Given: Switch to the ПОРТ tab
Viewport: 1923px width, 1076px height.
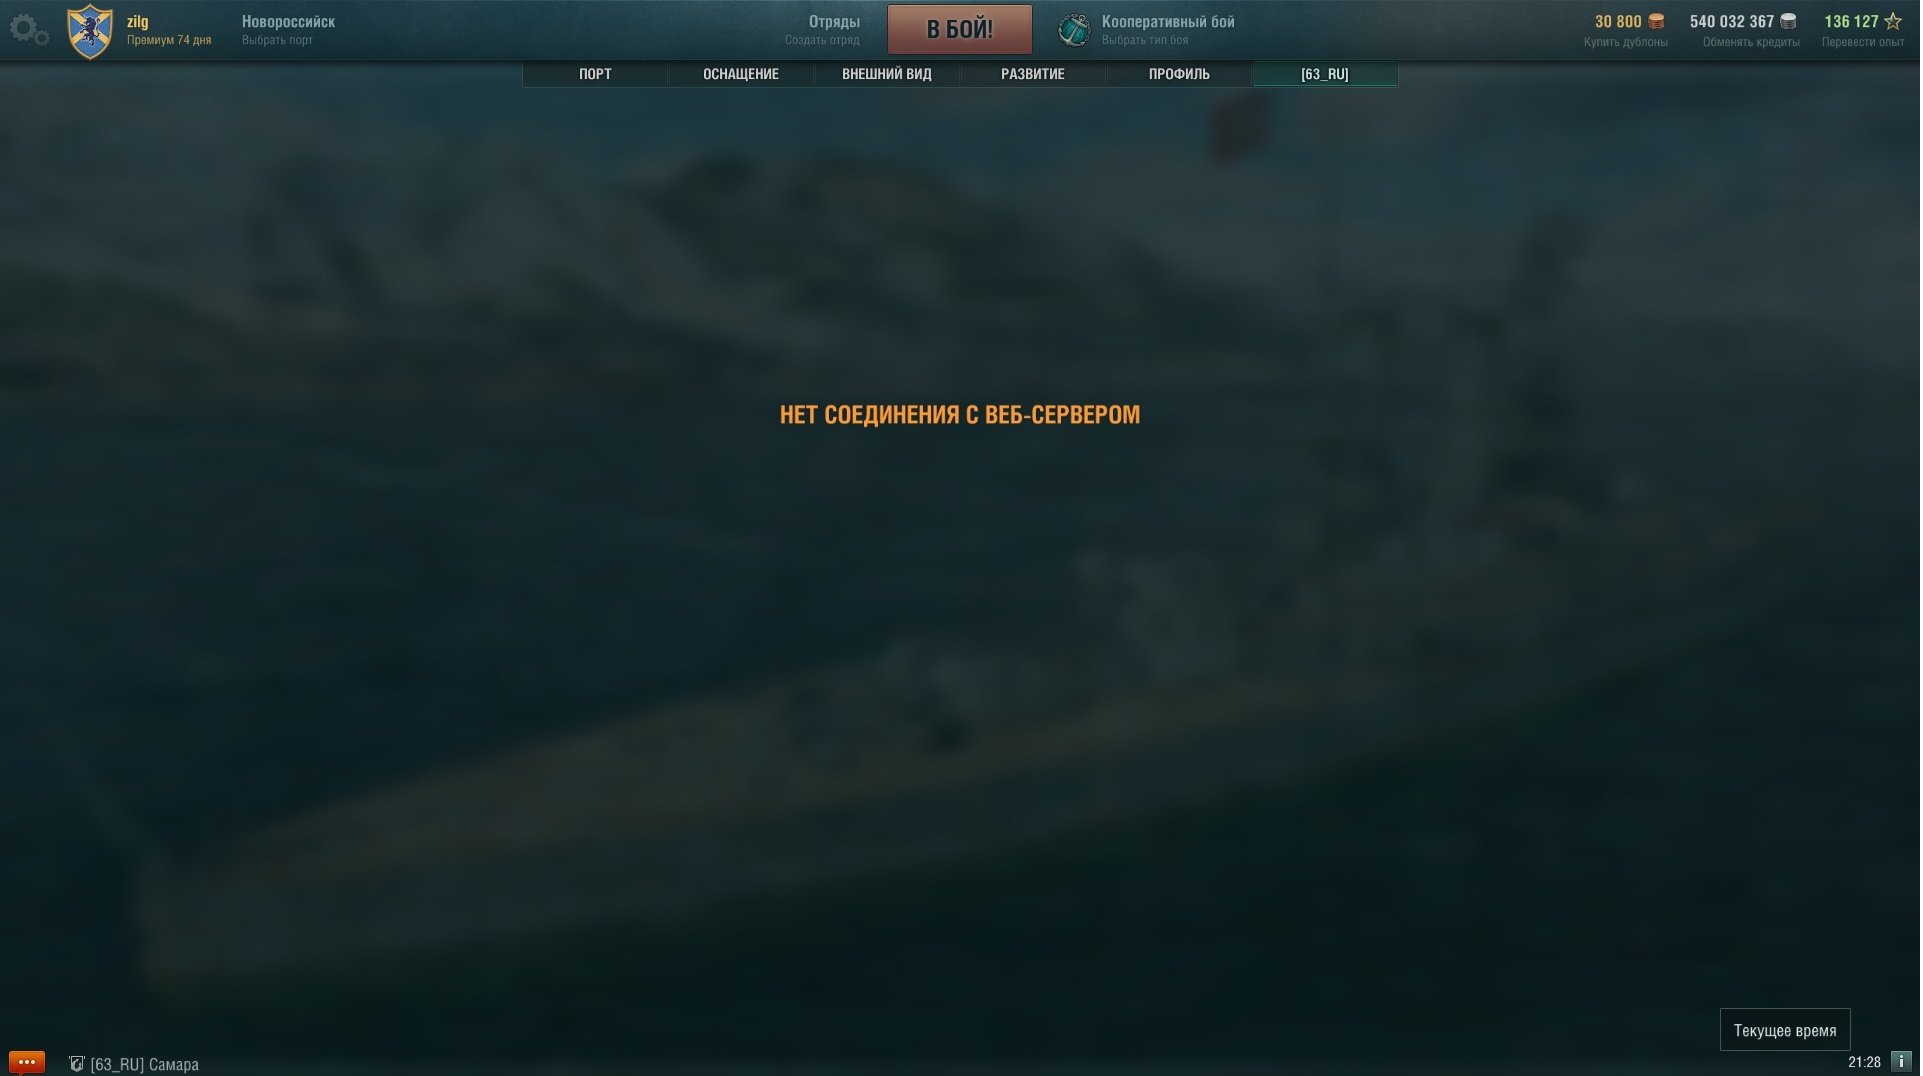Looking at the screenshot, I should (x=595, y=74).
